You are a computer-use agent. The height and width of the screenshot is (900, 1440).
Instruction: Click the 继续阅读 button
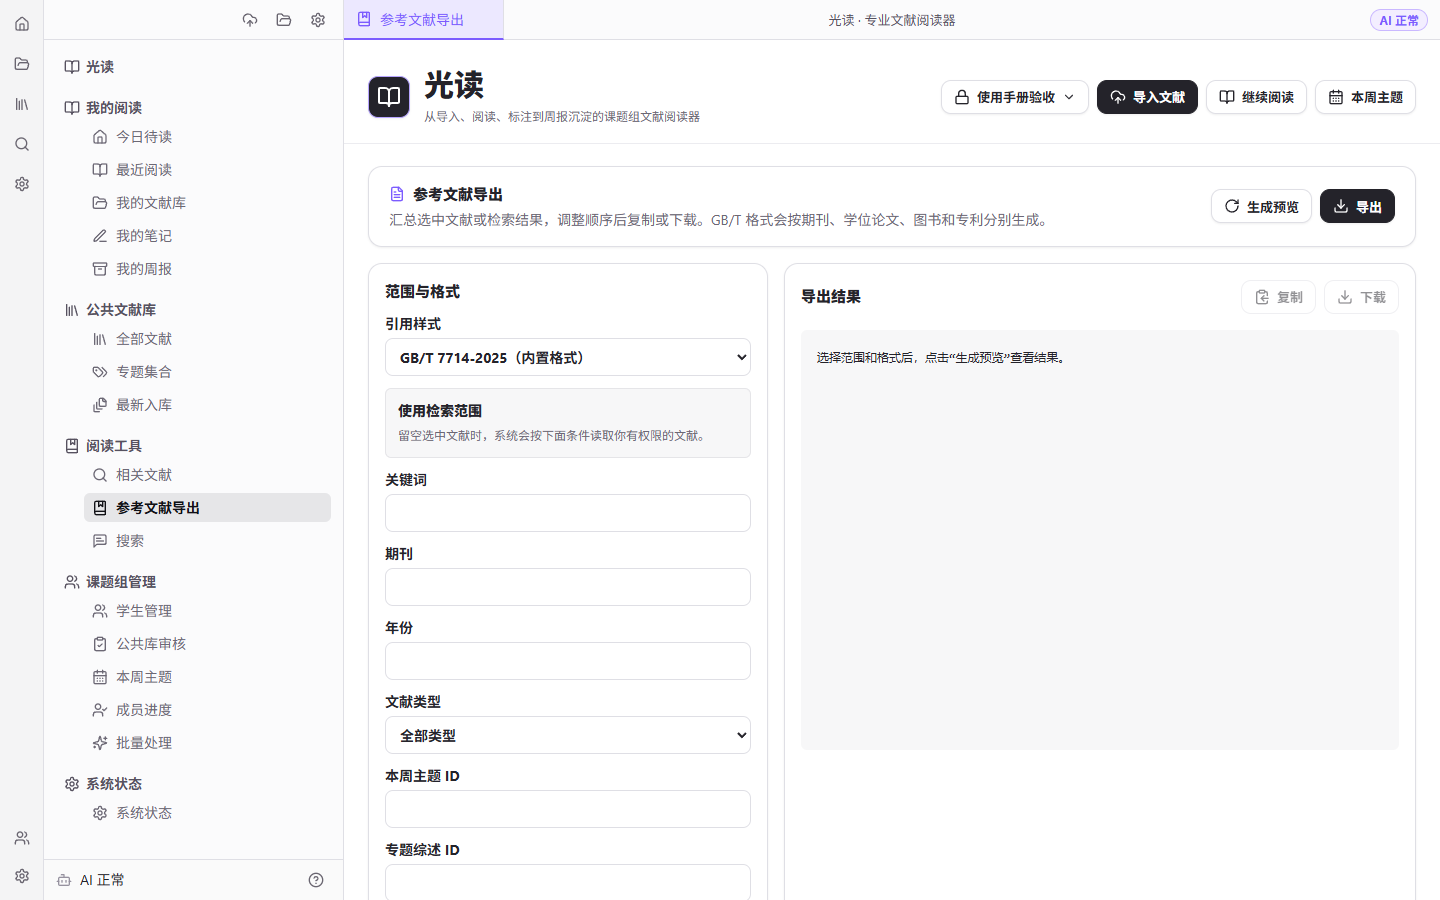click(1256, 97)
